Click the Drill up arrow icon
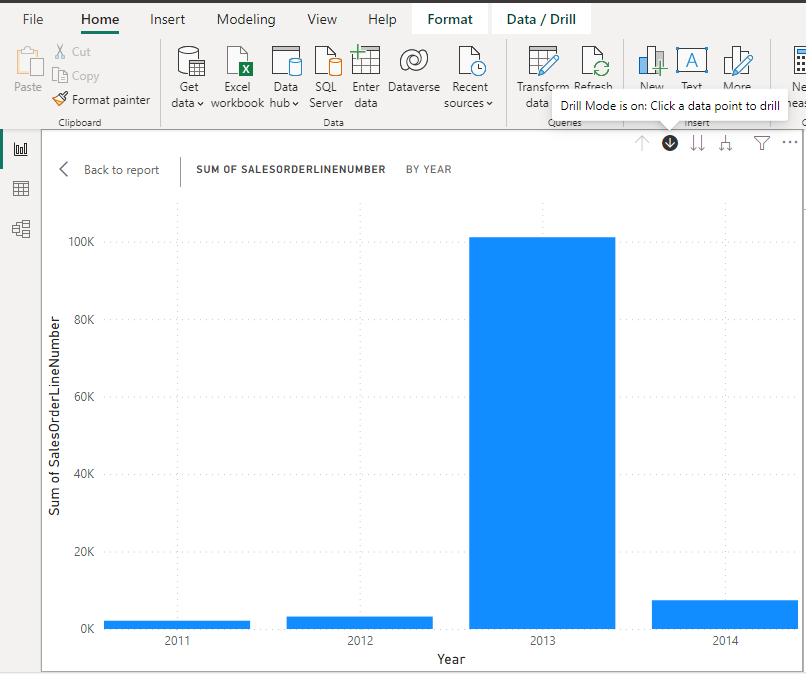 [x=642, y=143]
